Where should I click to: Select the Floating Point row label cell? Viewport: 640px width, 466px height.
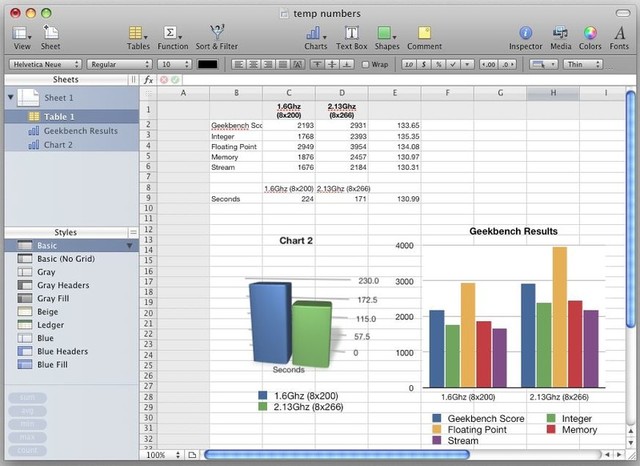point(236,146)
